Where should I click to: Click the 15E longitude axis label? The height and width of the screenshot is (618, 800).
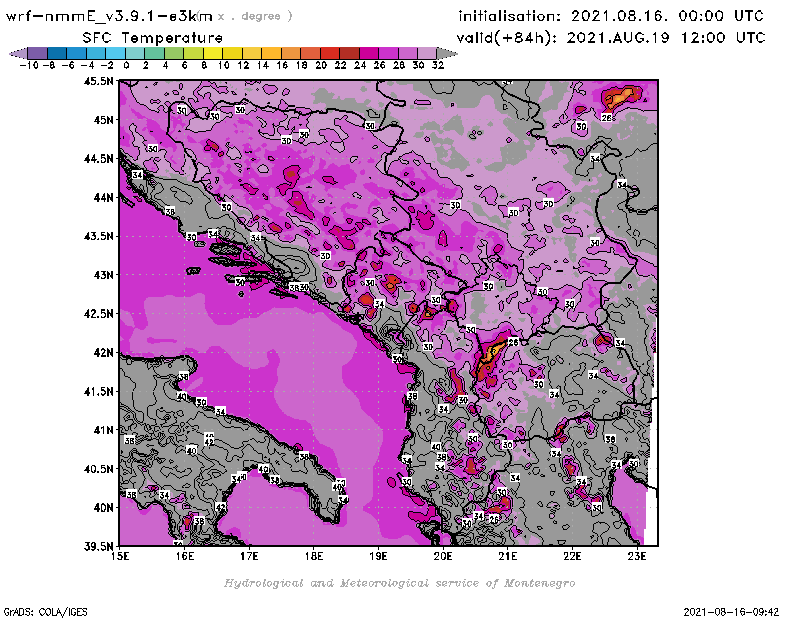(x=120, y=556)
